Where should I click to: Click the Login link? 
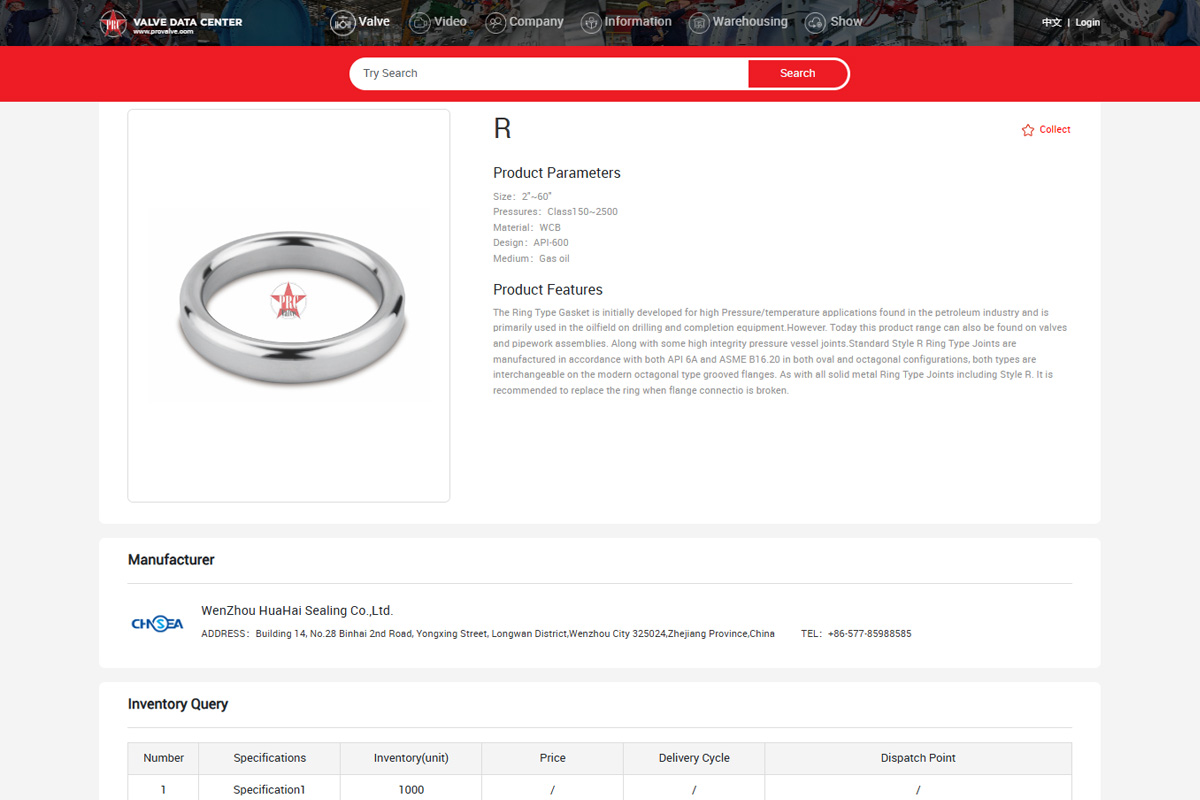pyautogui.click(x=1087, y=22)
